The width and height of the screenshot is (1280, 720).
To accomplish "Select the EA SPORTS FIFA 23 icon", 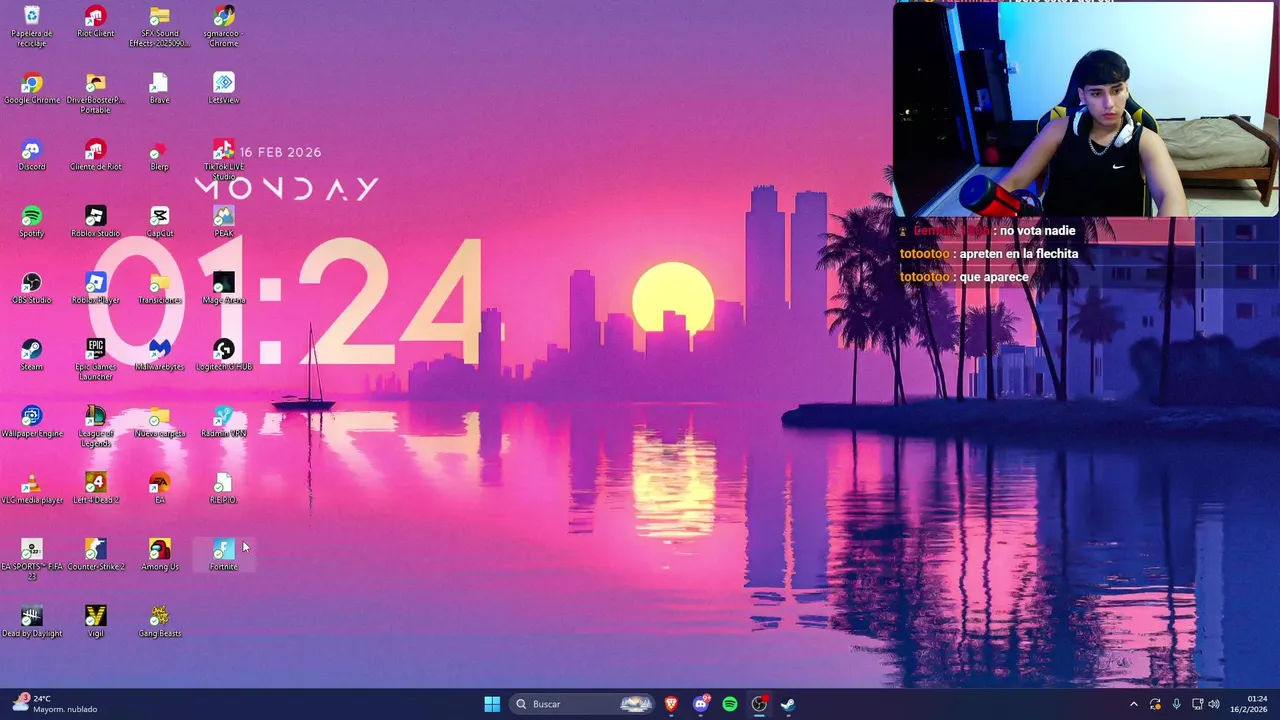I will (x=32, y=560).
